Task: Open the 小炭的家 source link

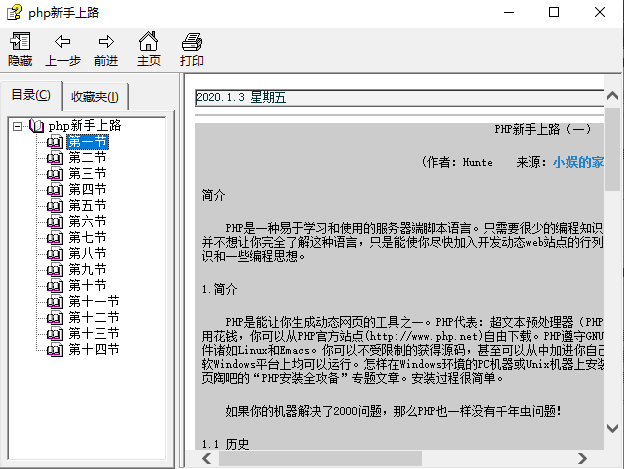Action: click(578, 162)
